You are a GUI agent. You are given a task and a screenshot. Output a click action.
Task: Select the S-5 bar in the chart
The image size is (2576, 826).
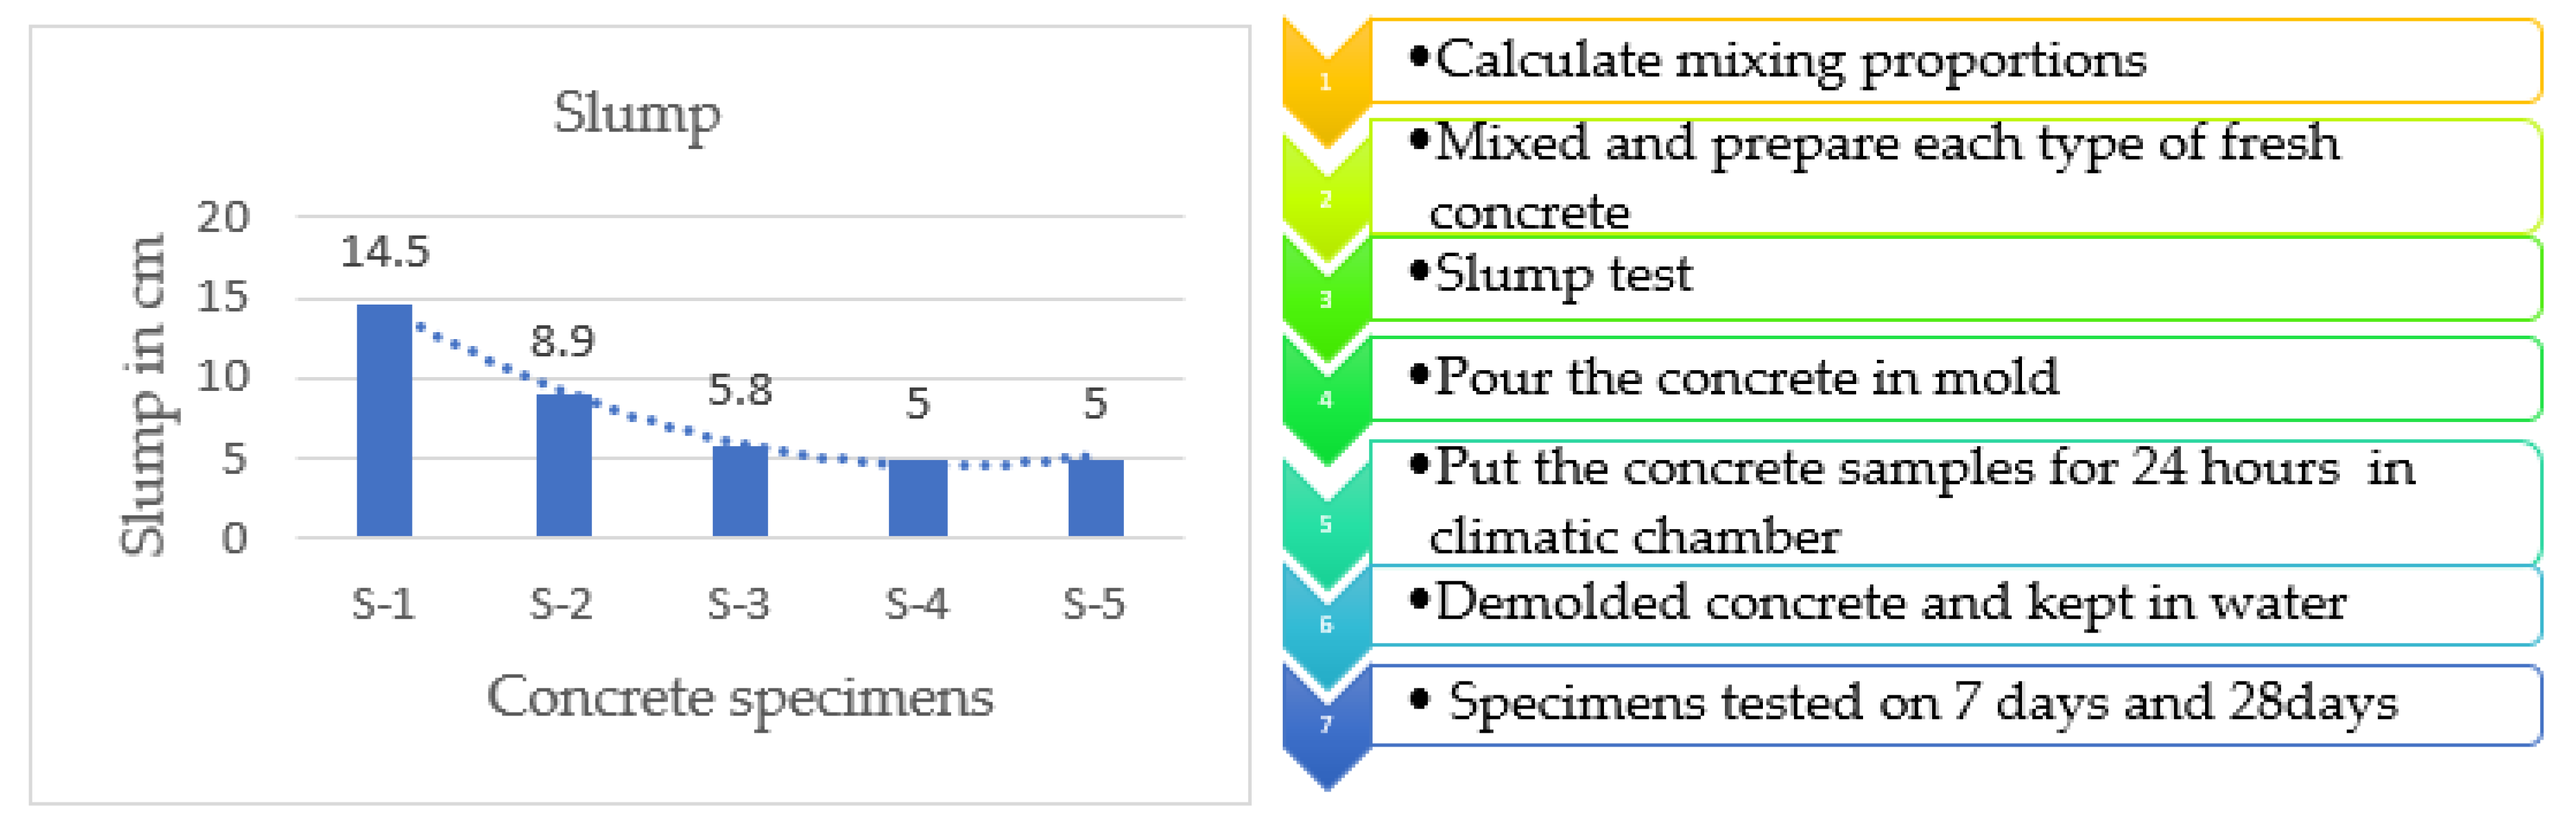tap(1095, 497)
